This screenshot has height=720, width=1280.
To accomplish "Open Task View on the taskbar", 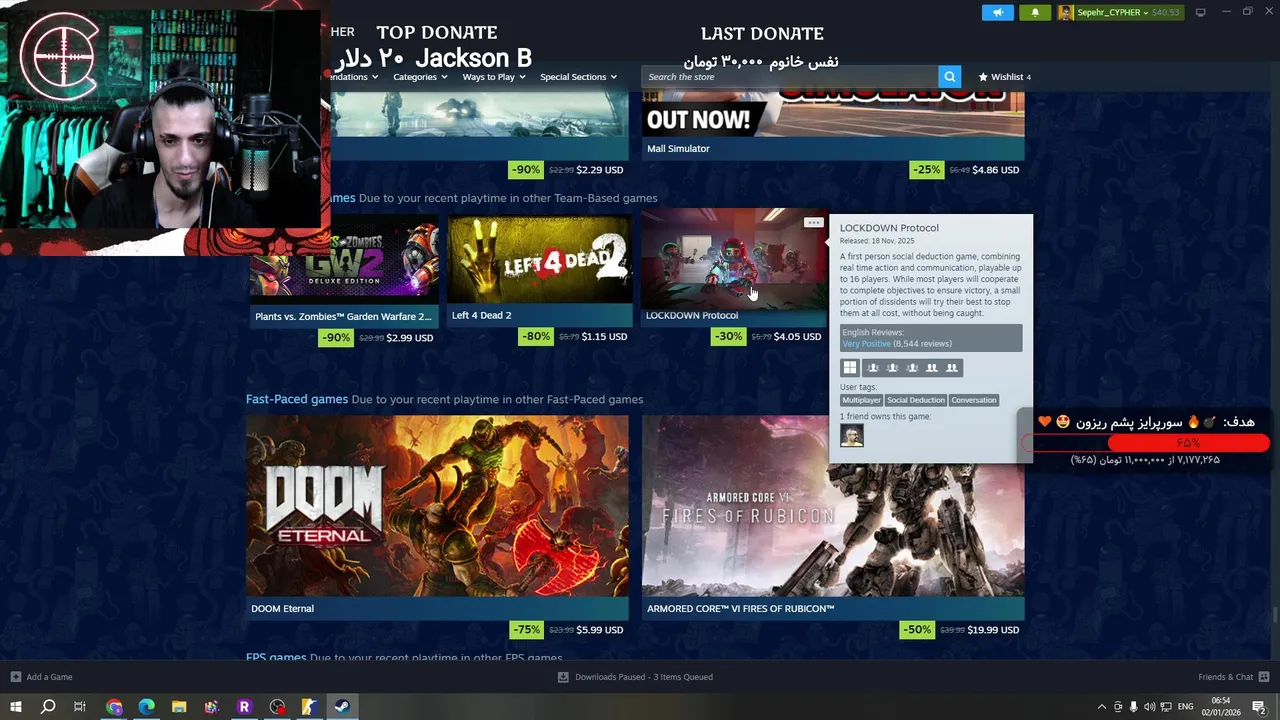I will pos(80,707).
